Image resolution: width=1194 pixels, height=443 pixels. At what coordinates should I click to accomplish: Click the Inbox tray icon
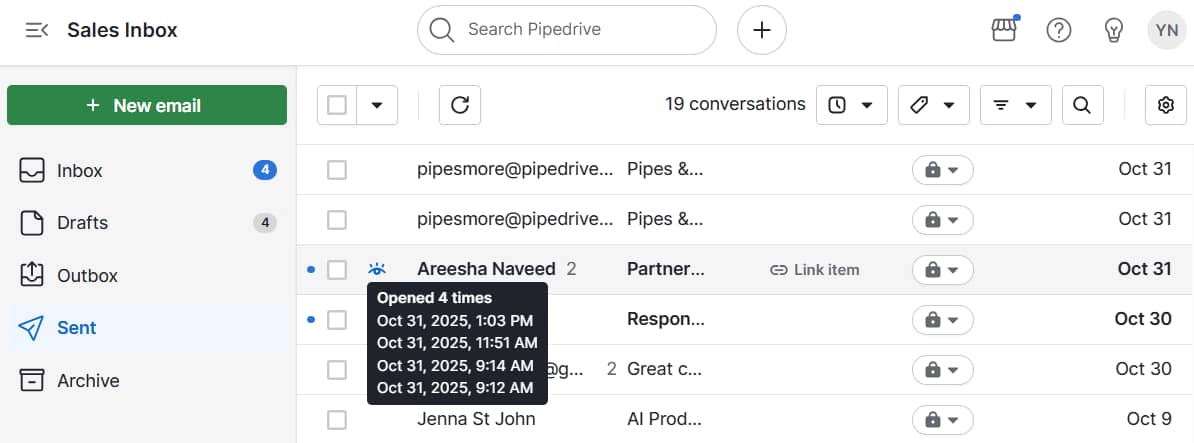click(31, 171)
